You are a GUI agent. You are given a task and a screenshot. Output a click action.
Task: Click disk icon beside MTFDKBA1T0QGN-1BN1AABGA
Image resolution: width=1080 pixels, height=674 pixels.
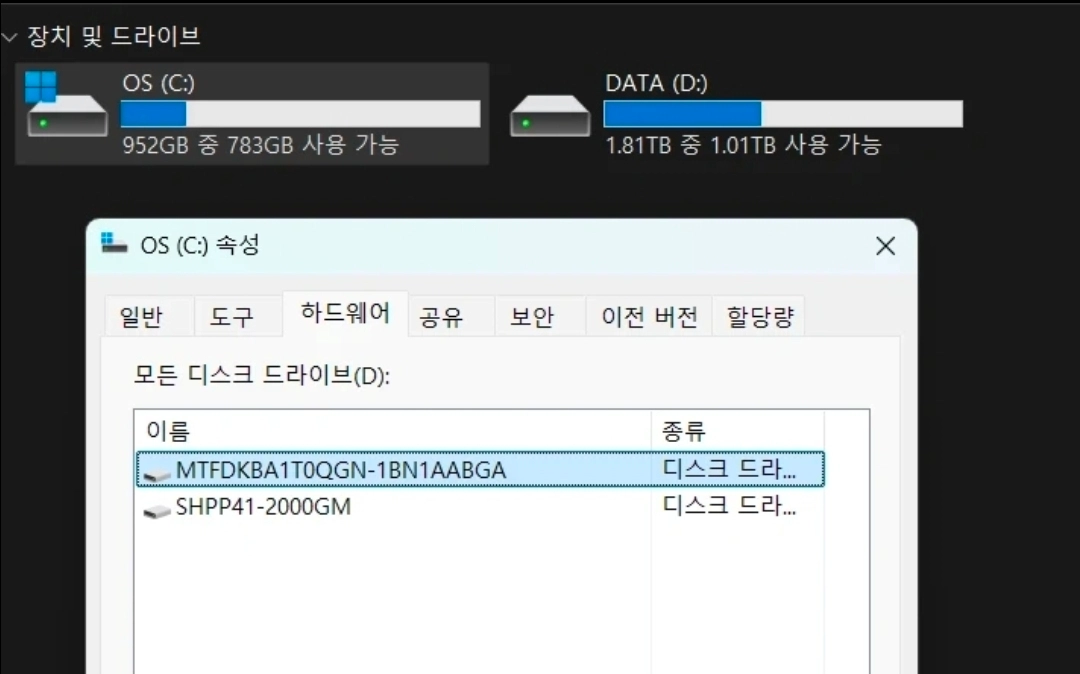click(156, 474)
